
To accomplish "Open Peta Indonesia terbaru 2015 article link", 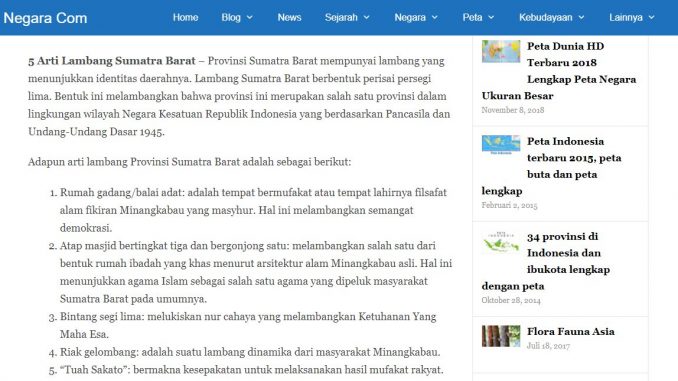I will tap(552, 166).
